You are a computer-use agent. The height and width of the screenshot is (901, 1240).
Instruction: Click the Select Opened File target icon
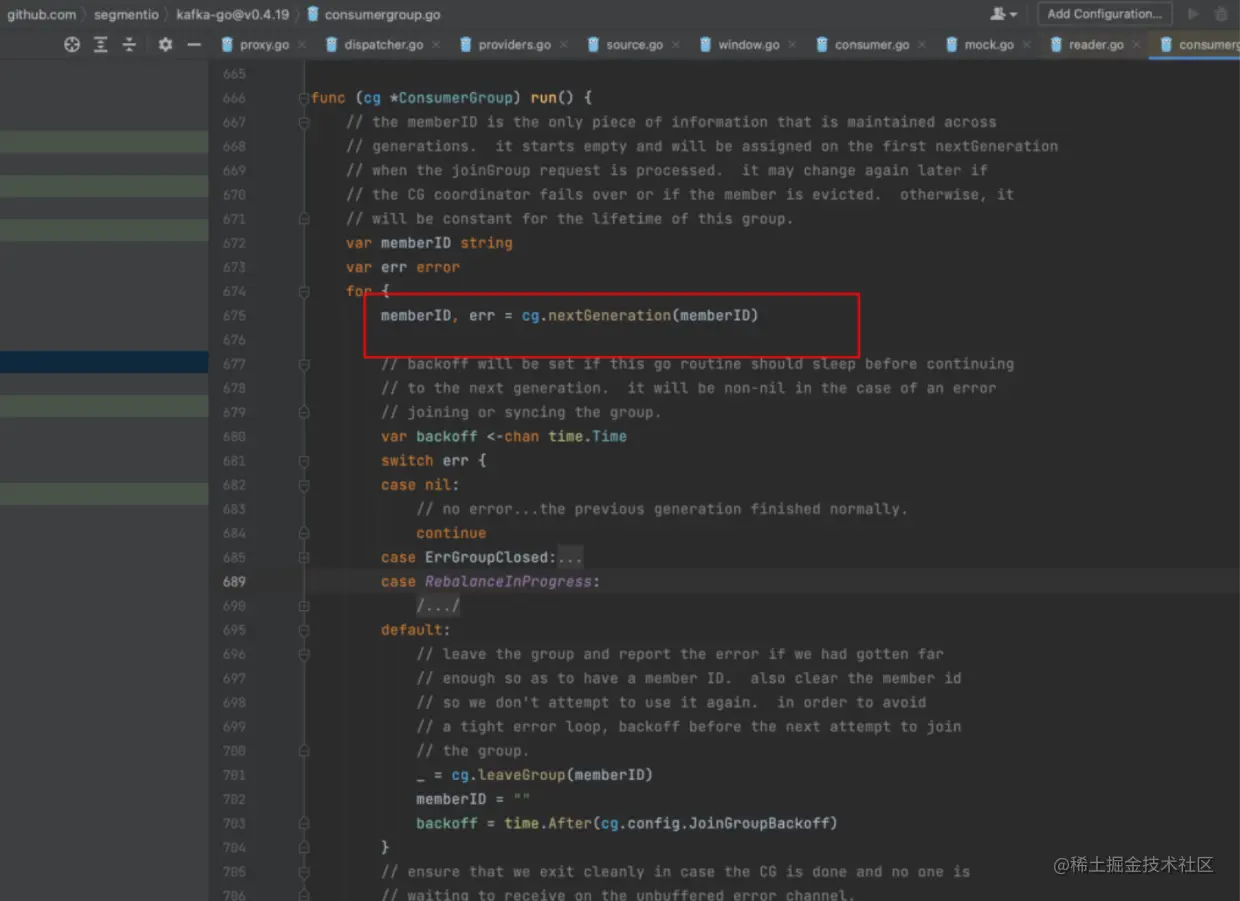click(x=72, y=45)
